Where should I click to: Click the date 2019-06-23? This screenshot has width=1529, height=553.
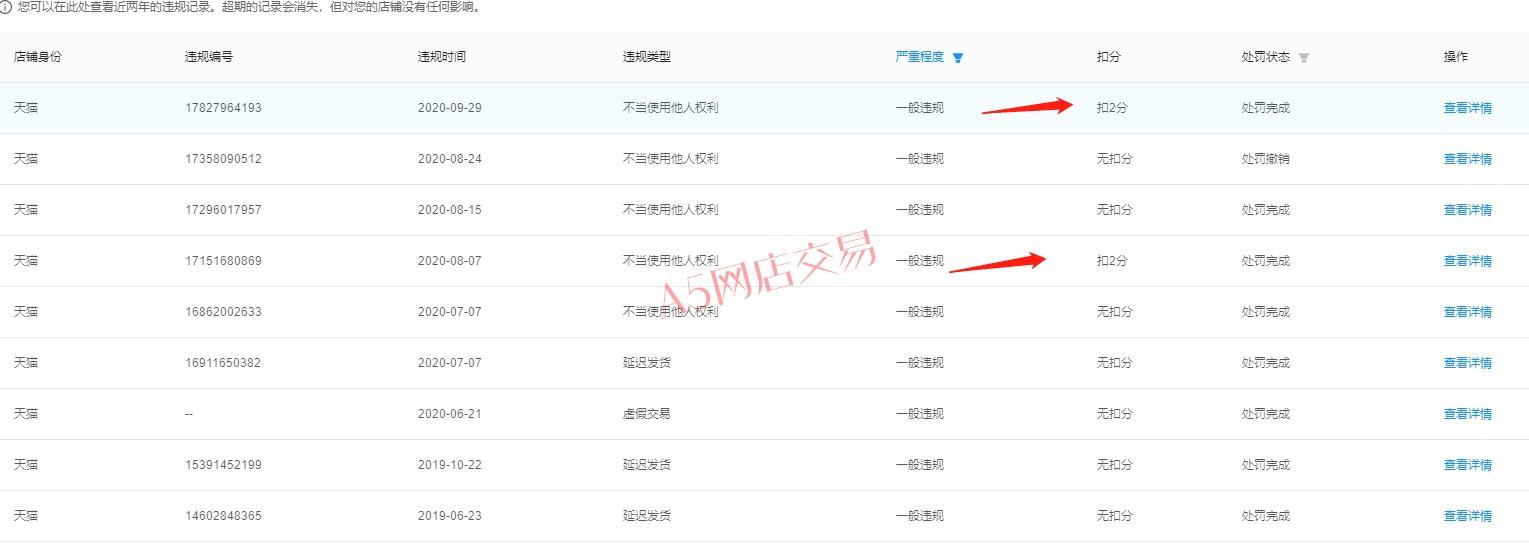coord(450,516)
